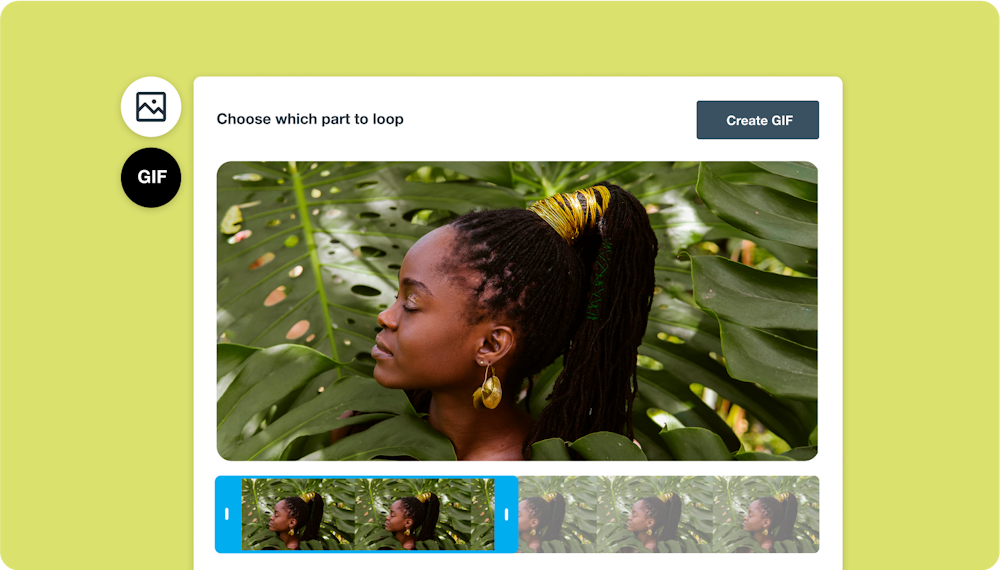Switch to the GIF mode button
The width and height of the screenshot is (1000, 570).
pos(151,177)
